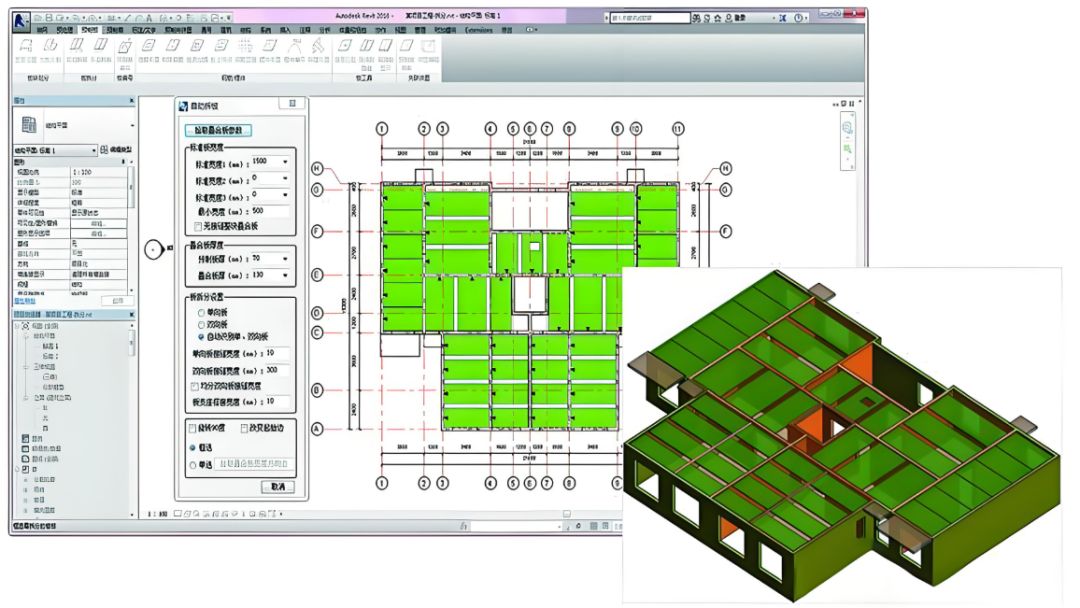This screenshot has height=608, width=1080.
Task: Select the 自动识别单、双向板 radio button
Action: [x=201, y=337]
